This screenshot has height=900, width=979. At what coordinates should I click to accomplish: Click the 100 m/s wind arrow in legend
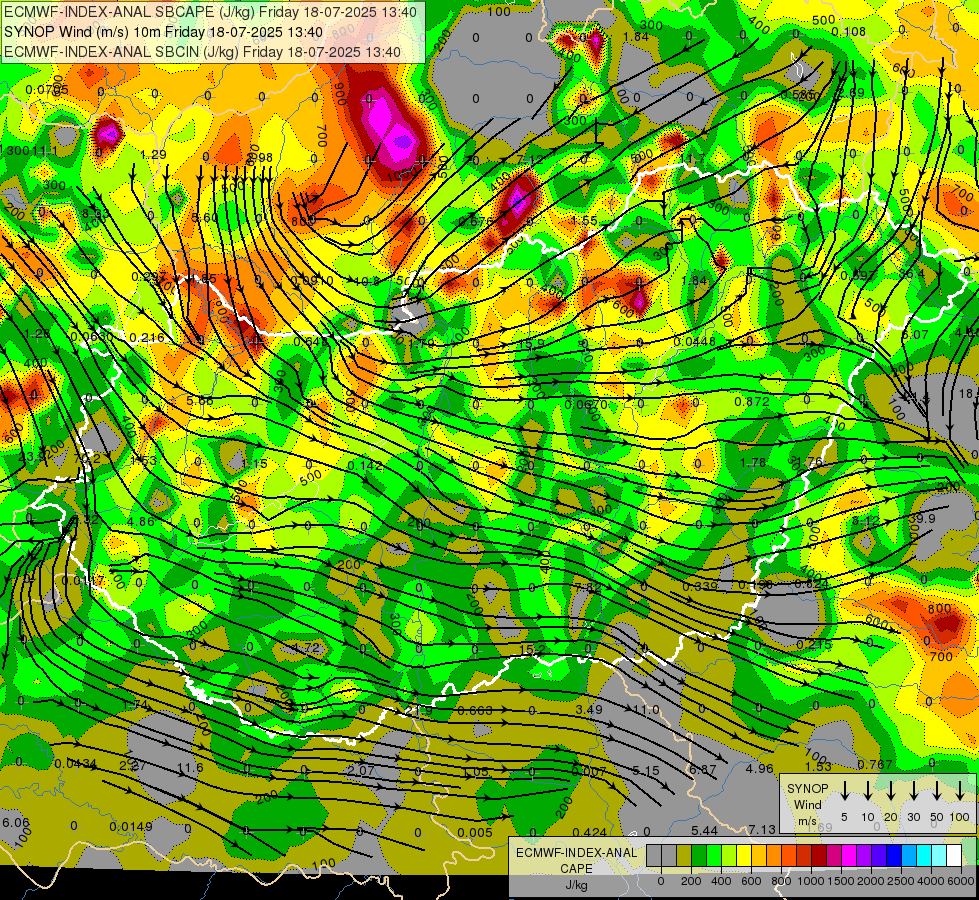(x=960, y=790)
